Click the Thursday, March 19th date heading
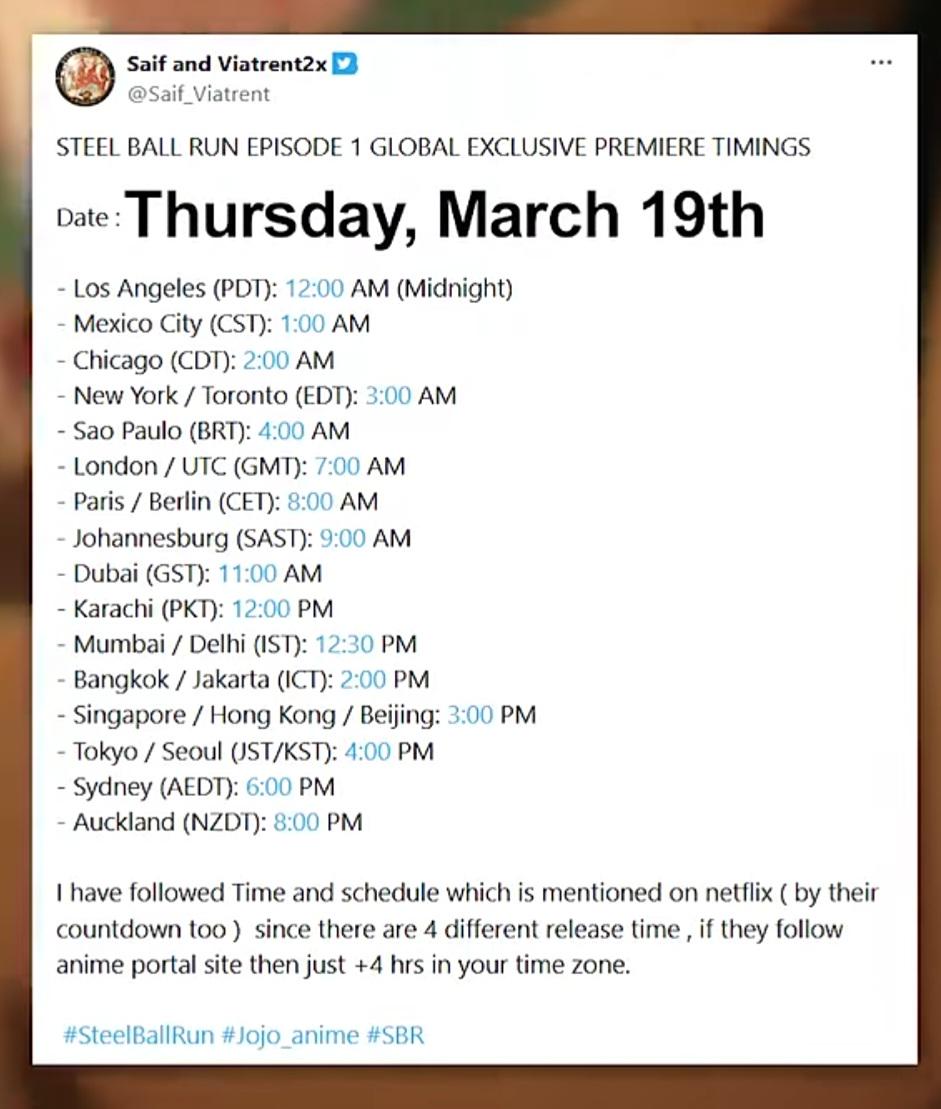The image size is (941, 1109). click(x=445, y=214)
